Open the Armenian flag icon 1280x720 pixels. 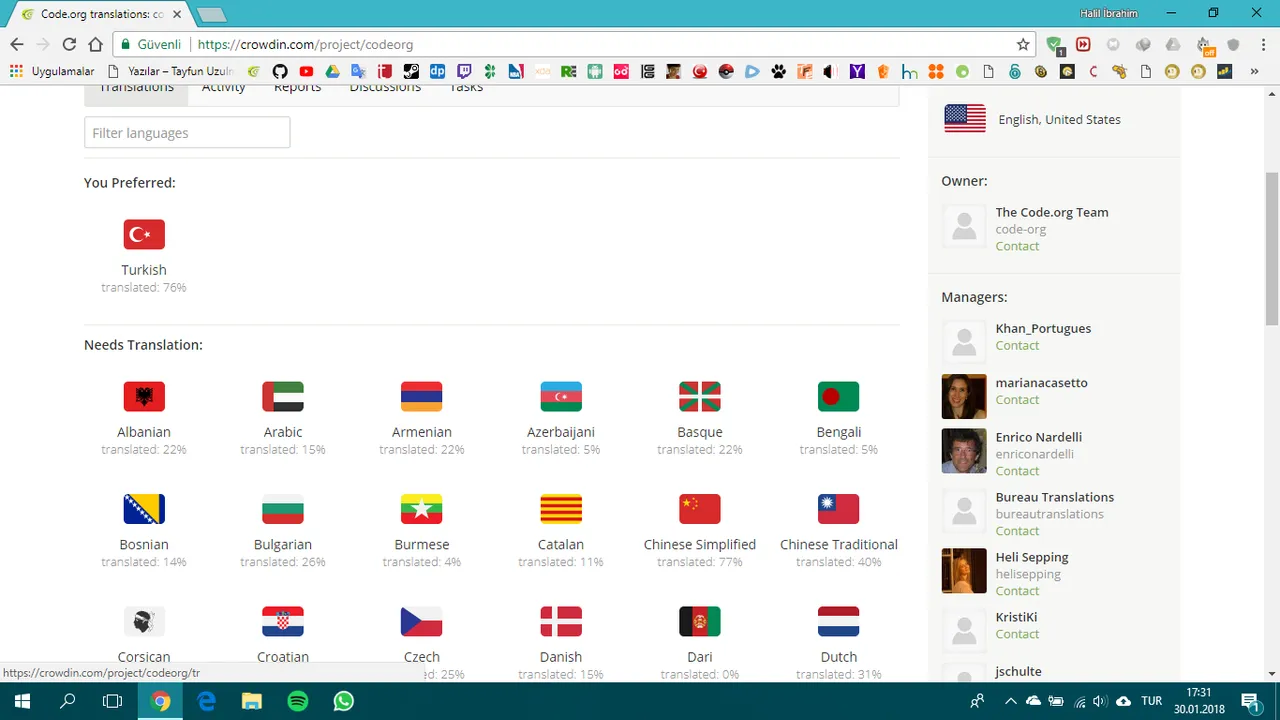[x=422, y=397]
